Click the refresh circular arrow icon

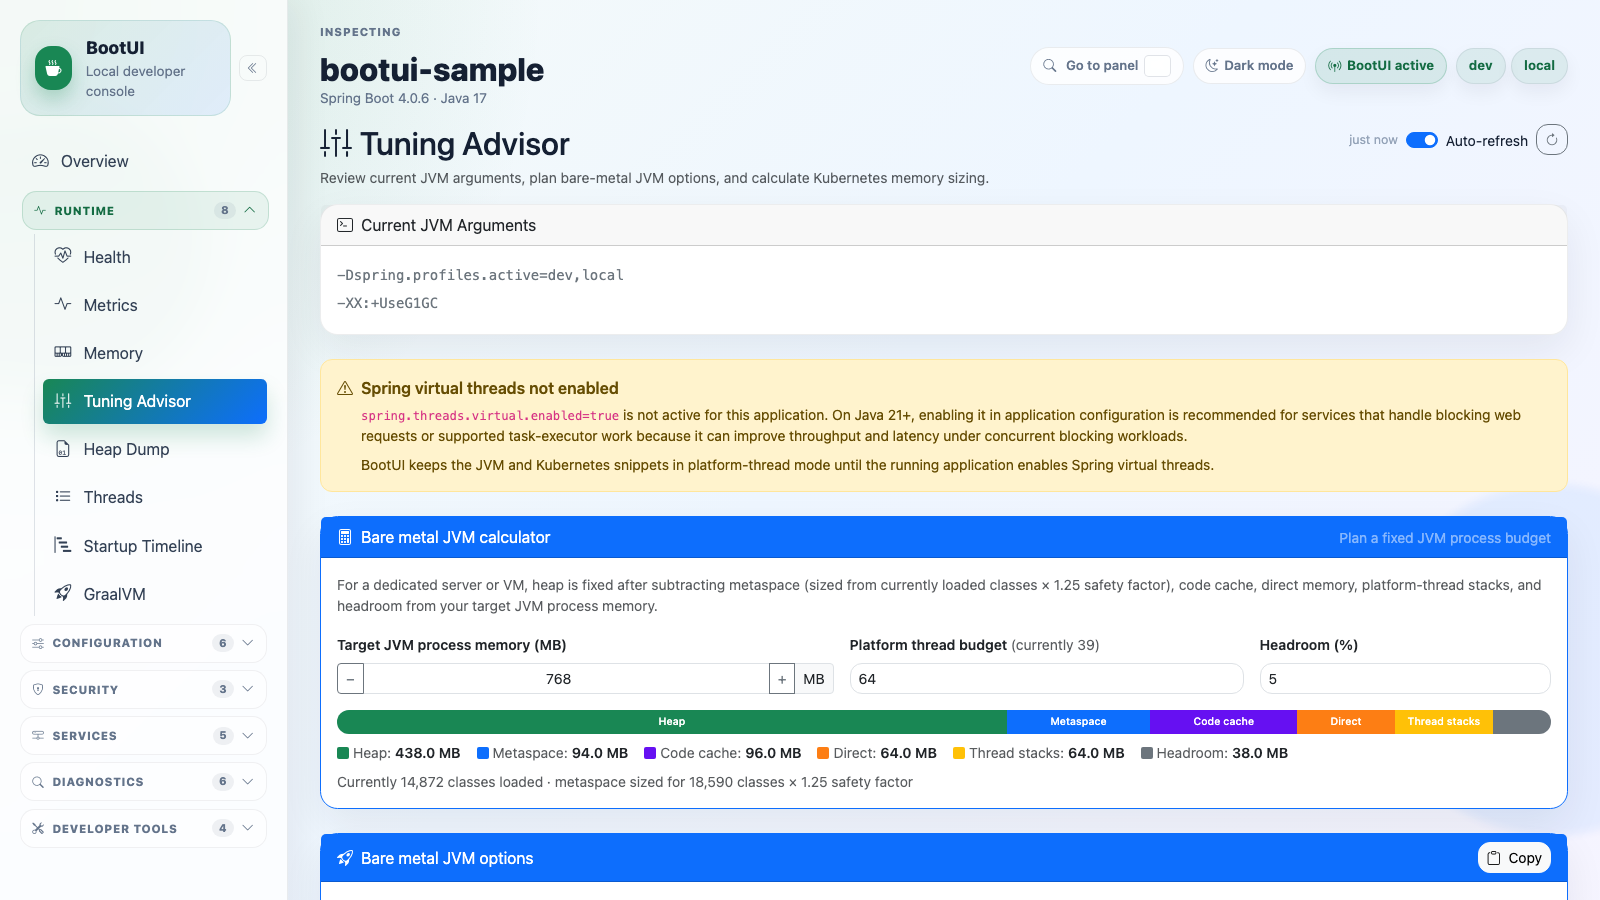(1552, 140)
